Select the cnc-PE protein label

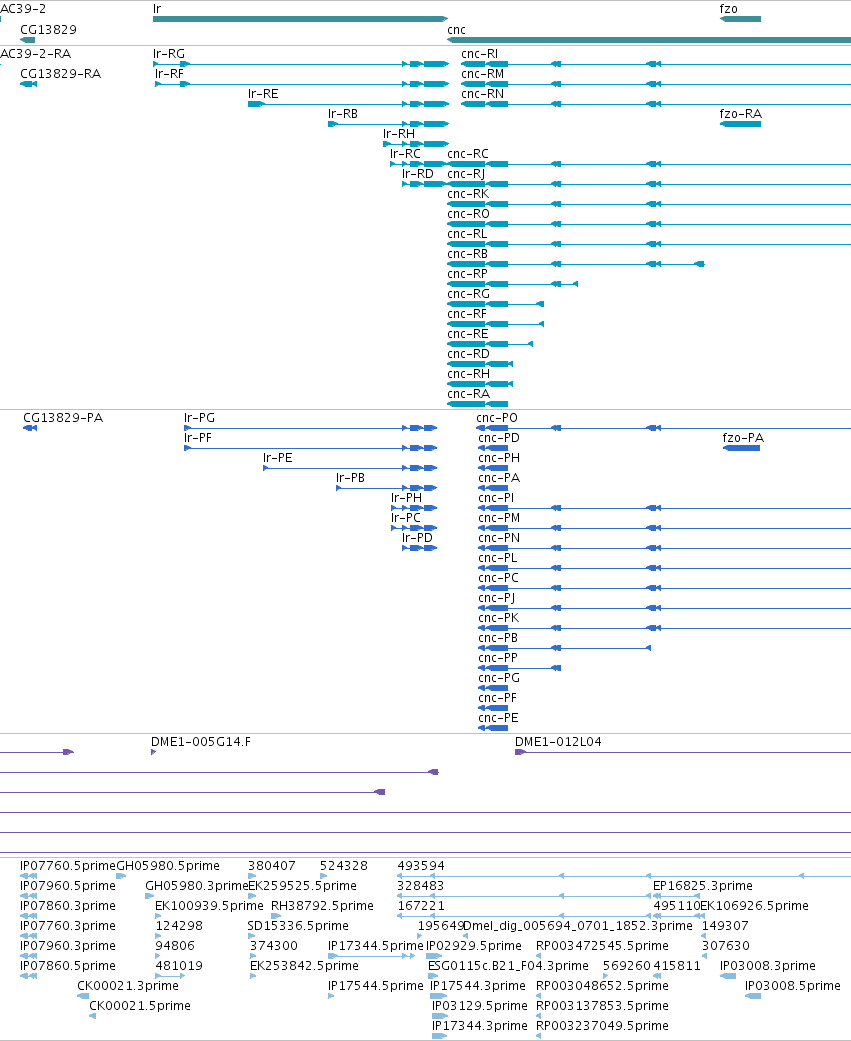point(498,718)
